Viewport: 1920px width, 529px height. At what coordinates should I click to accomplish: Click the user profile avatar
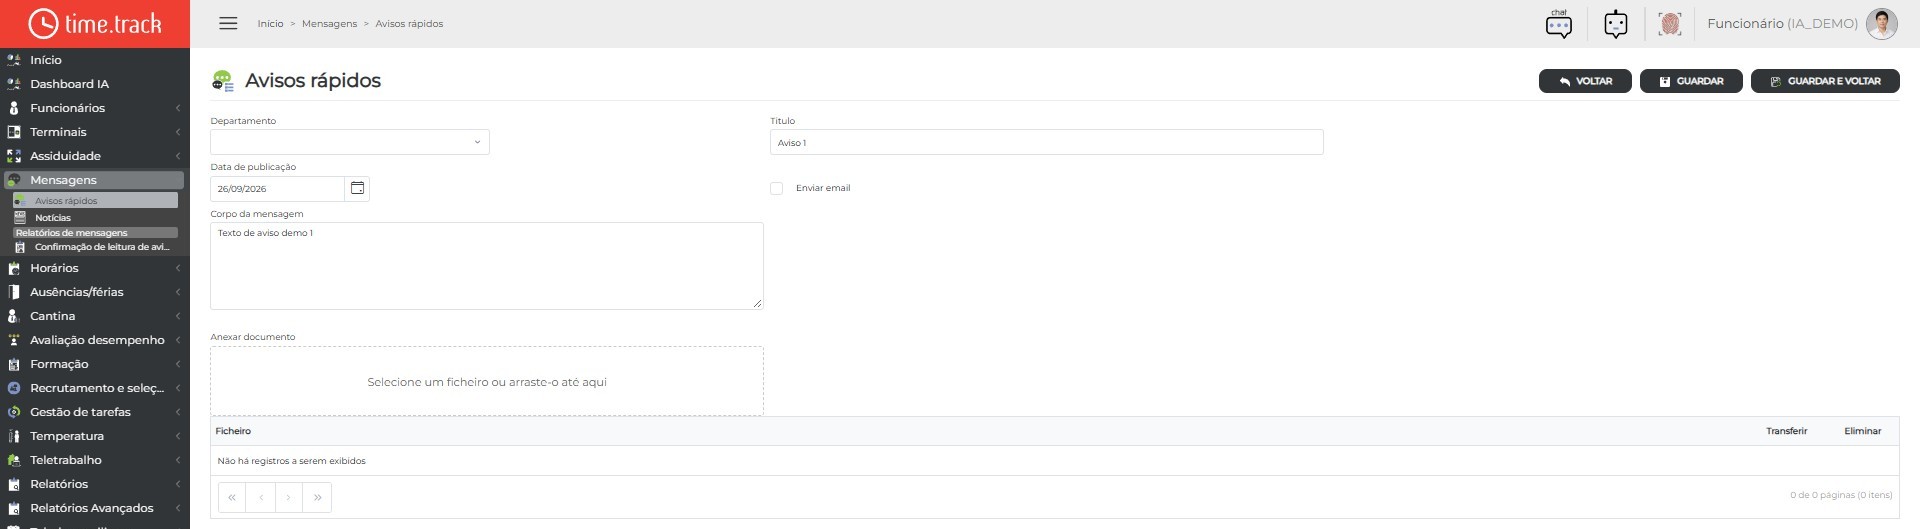point(1881,23)
